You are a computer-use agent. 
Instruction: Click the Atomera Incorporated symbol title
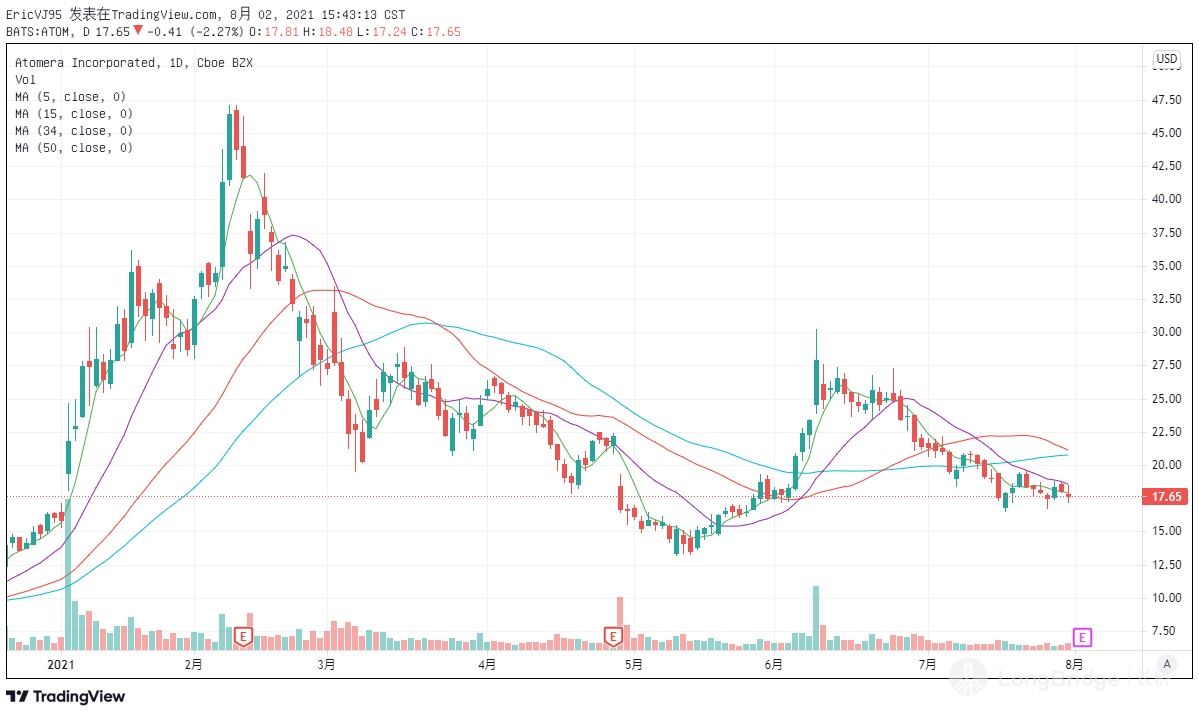85,63
